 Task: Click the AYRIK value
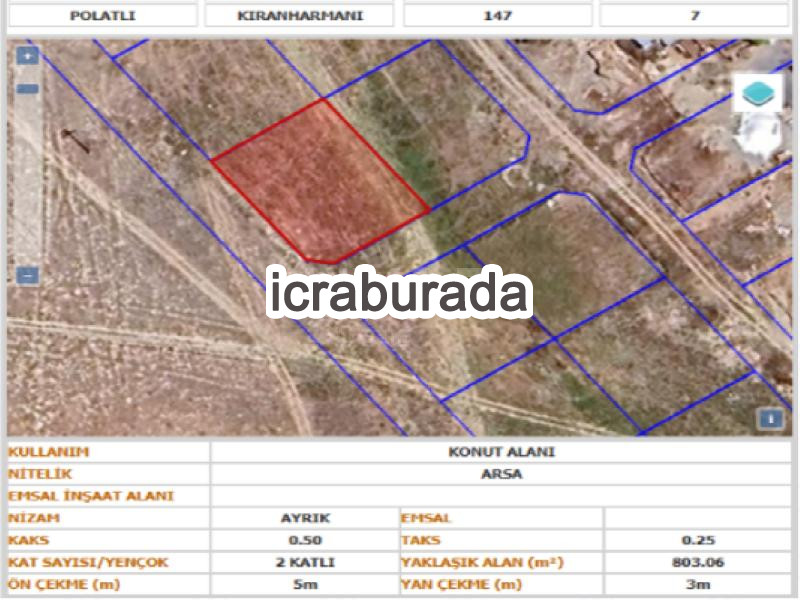pyautogui.click(x=305, y=517)
